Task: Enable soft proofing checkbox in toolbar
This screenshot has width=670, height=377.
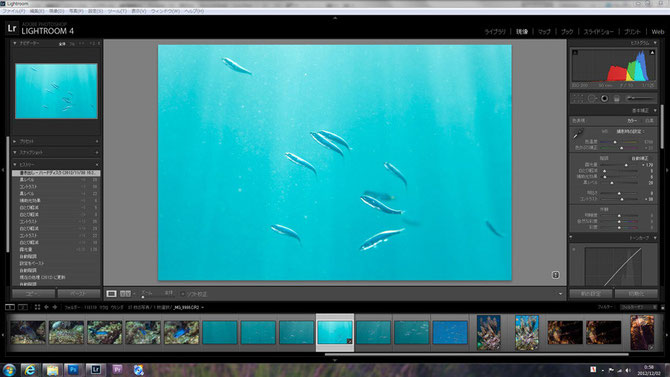Action: point(182,294)
